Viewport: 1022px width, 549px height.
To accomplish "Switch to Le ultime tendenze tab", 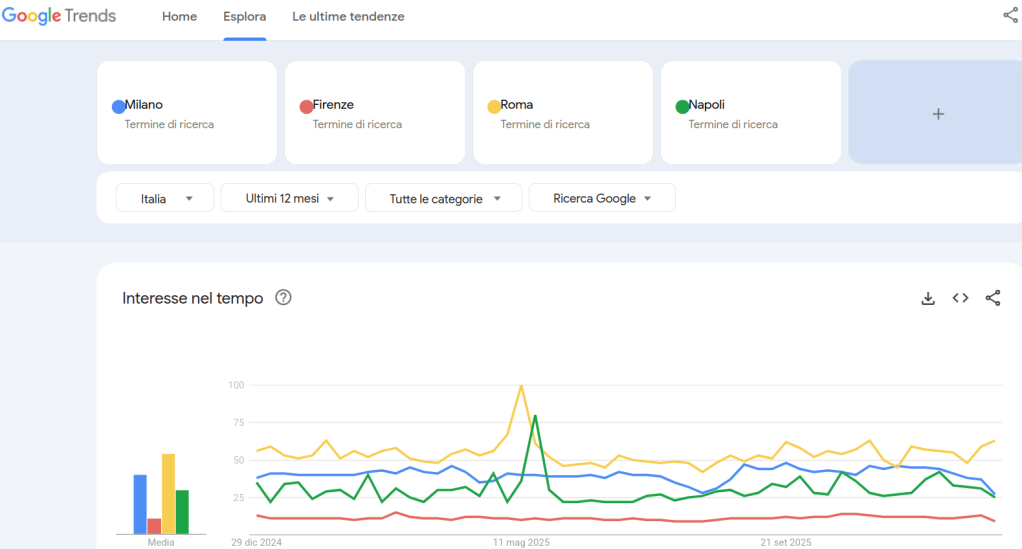I will [348, 17].
